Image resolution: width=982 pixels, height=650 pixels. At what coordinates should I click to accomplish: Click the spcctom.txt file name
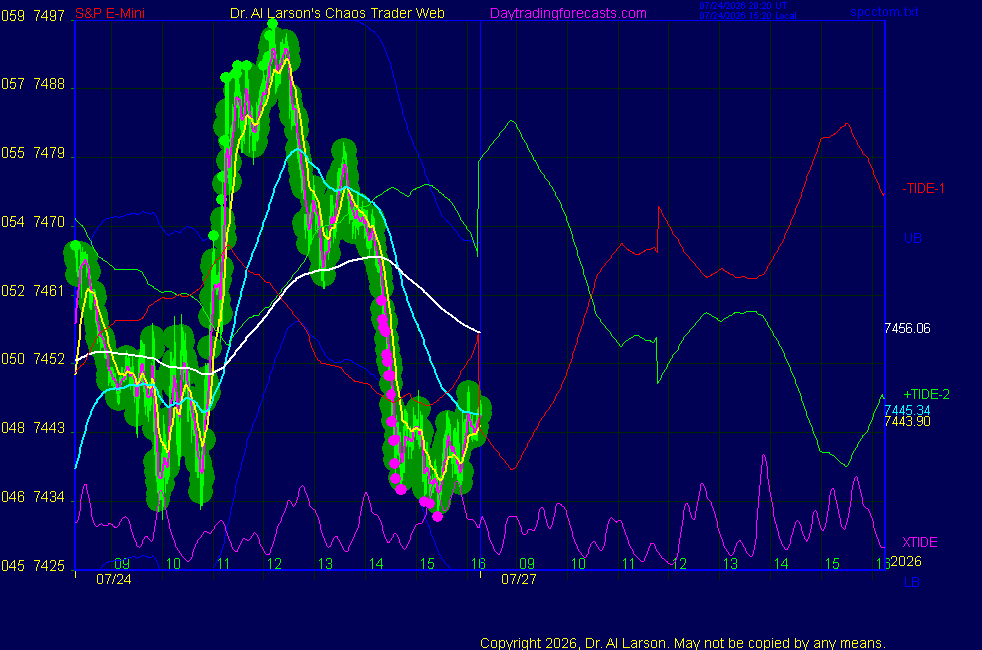click(884, 12)
